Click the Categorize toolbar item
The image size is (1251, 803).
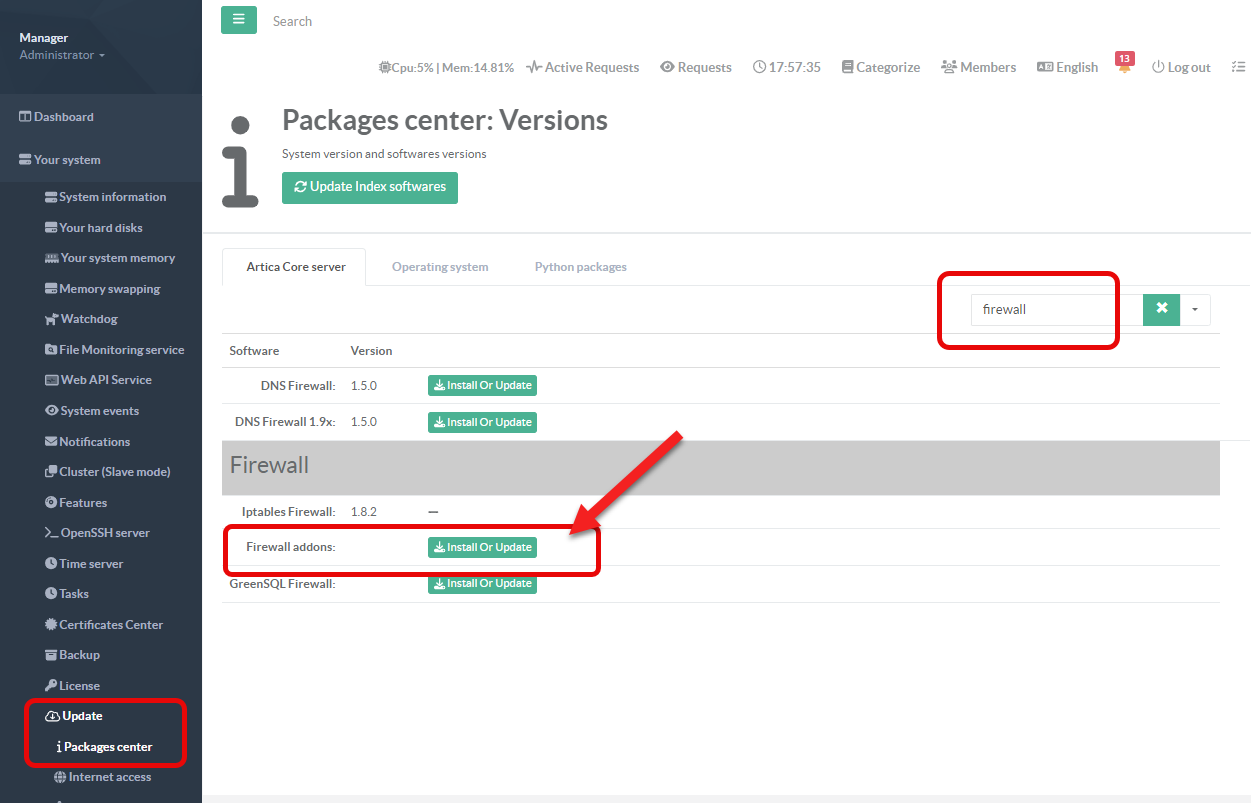click(x=880, y=67)
